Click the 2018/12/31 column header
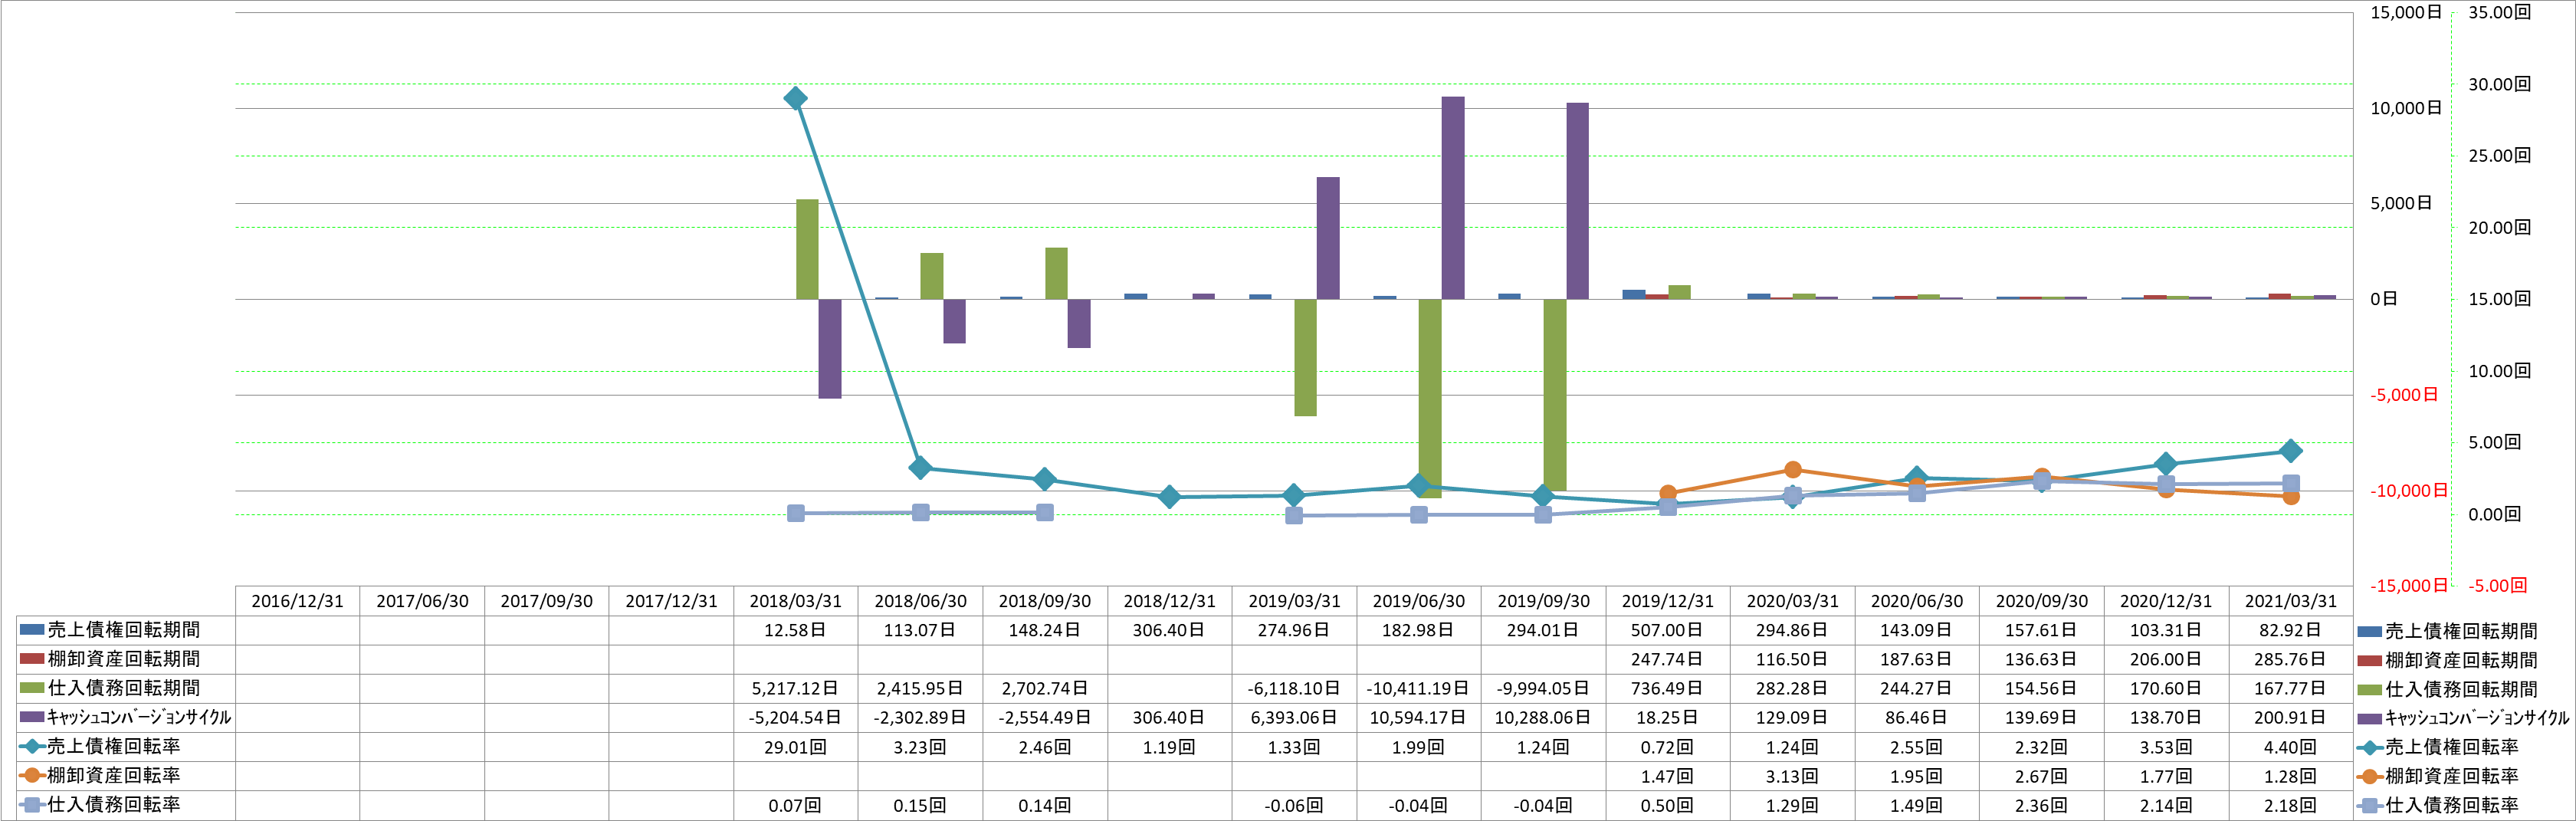This screenshot has height=821, width=2576. pos(1169,601)
